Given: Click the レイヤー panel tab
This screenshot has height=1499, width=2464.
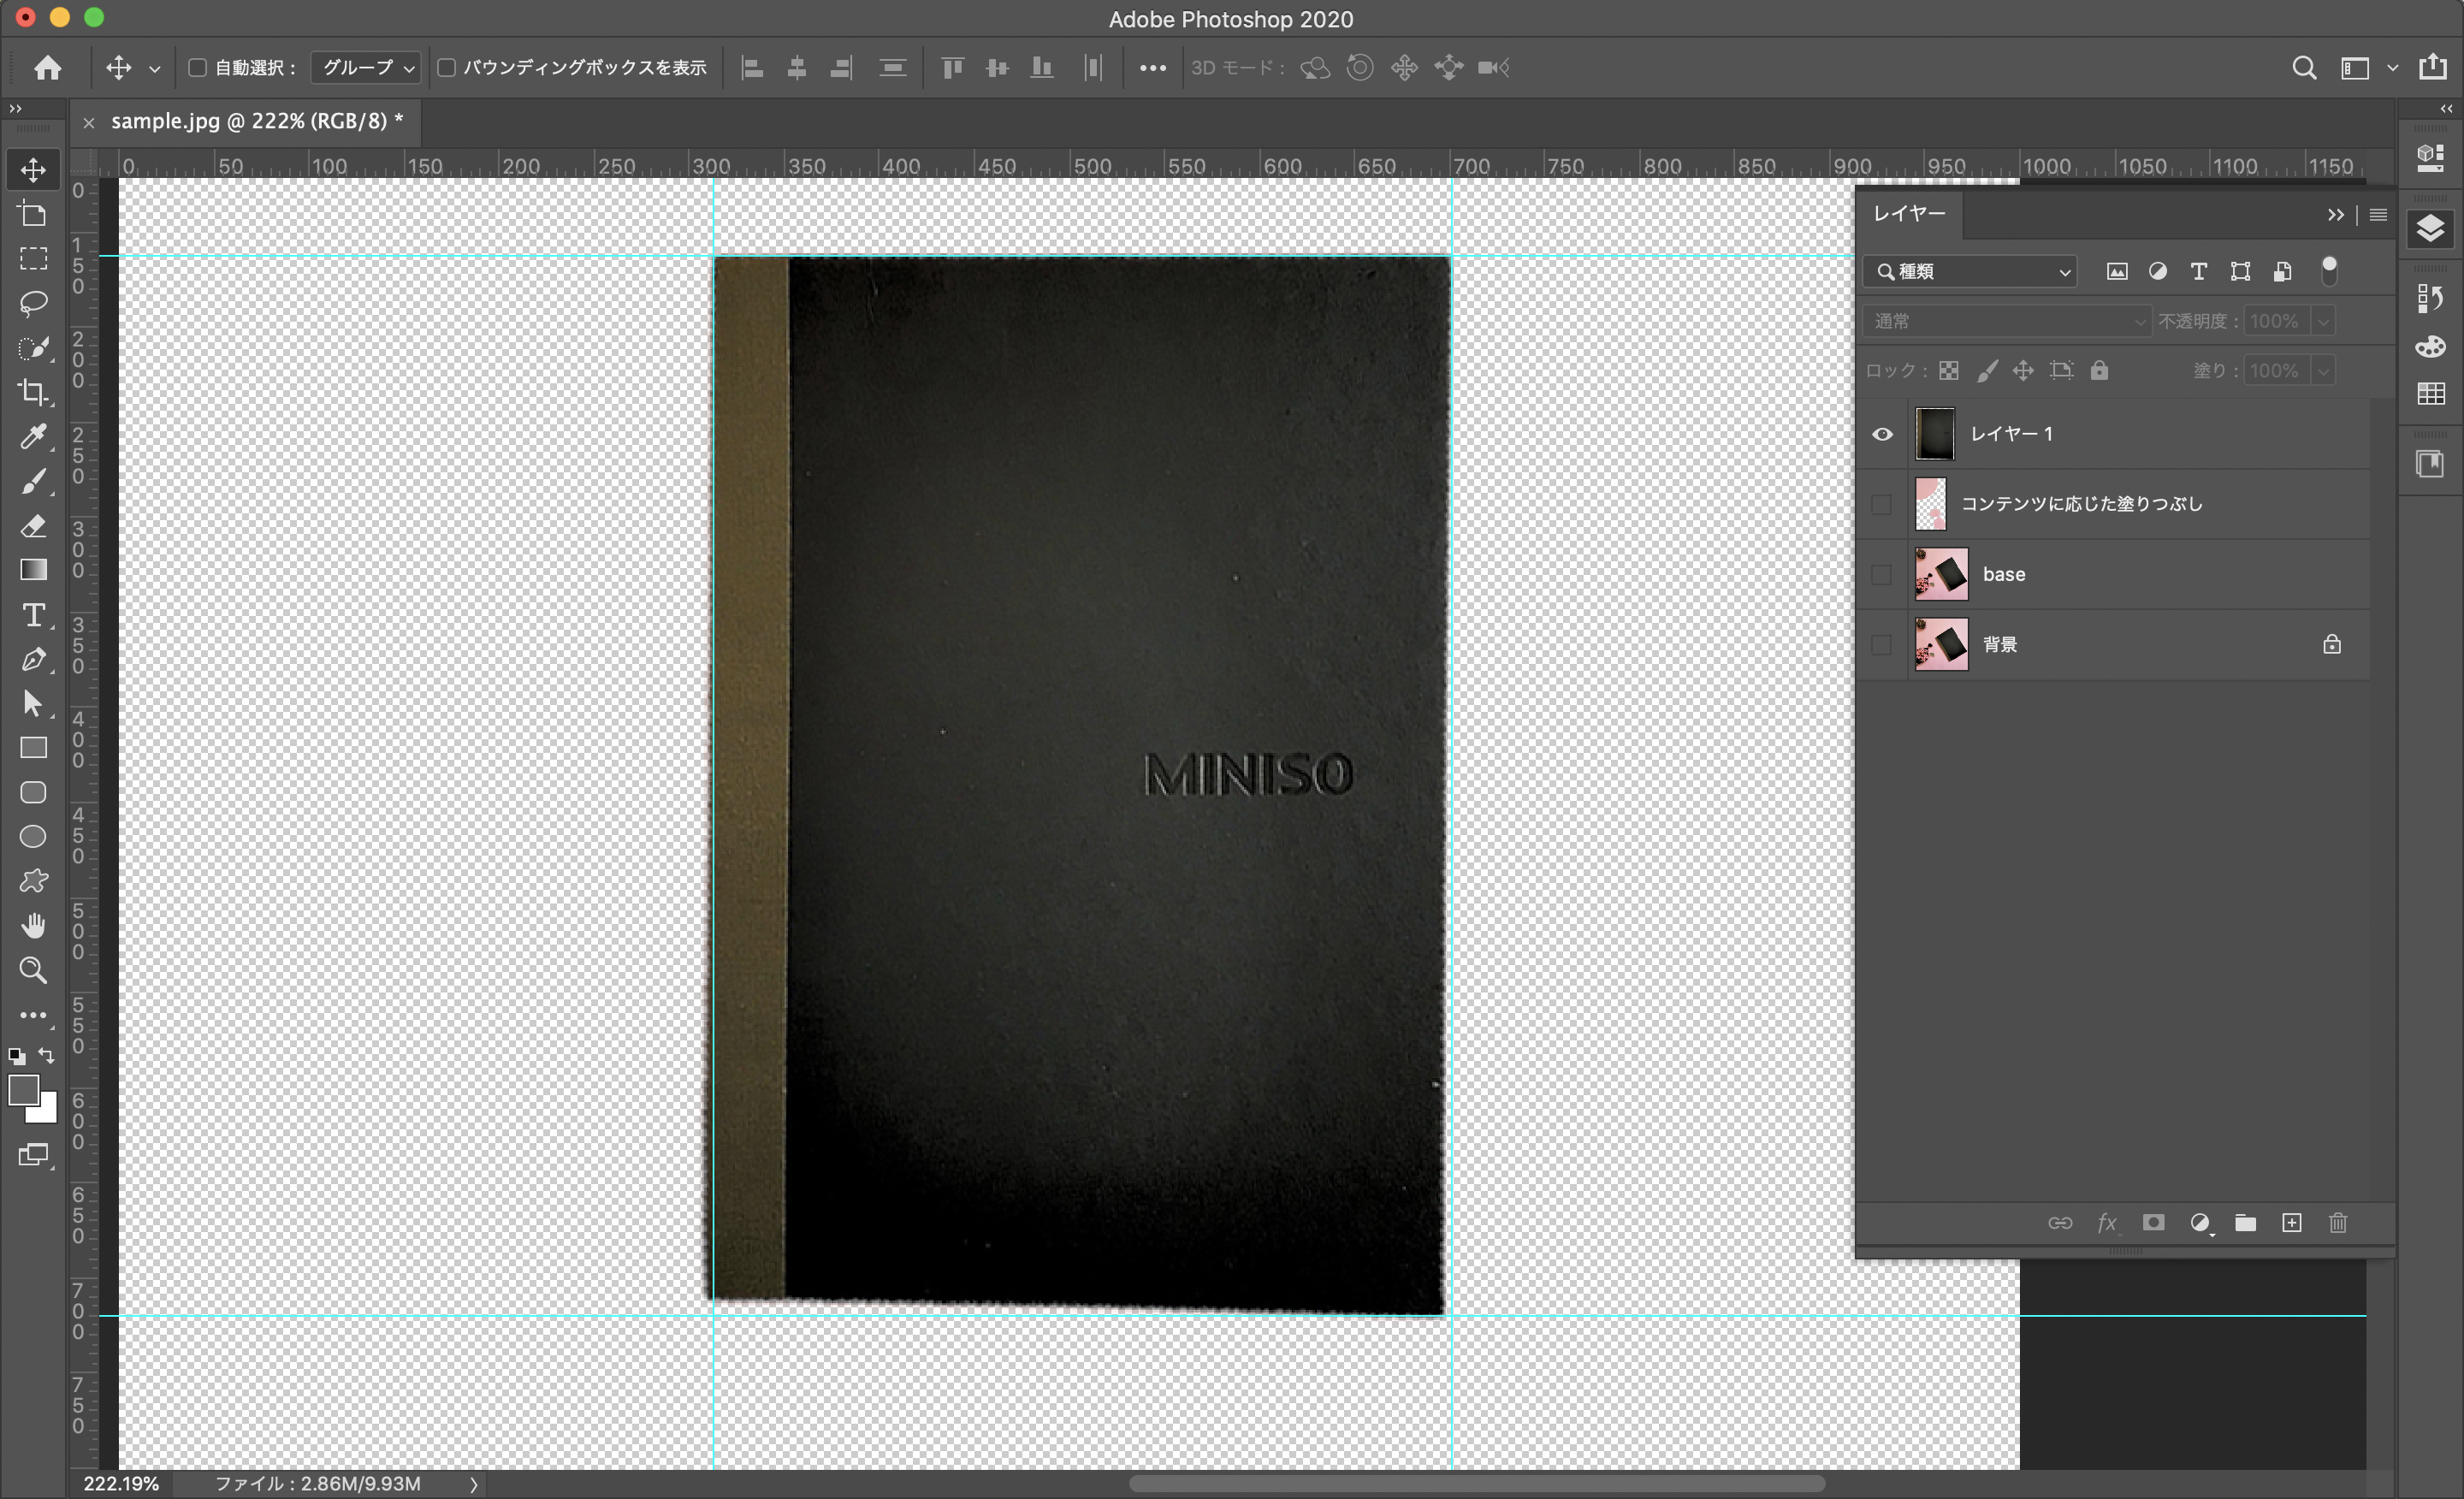Looking at the screenshot, I should coord(1908,214).
